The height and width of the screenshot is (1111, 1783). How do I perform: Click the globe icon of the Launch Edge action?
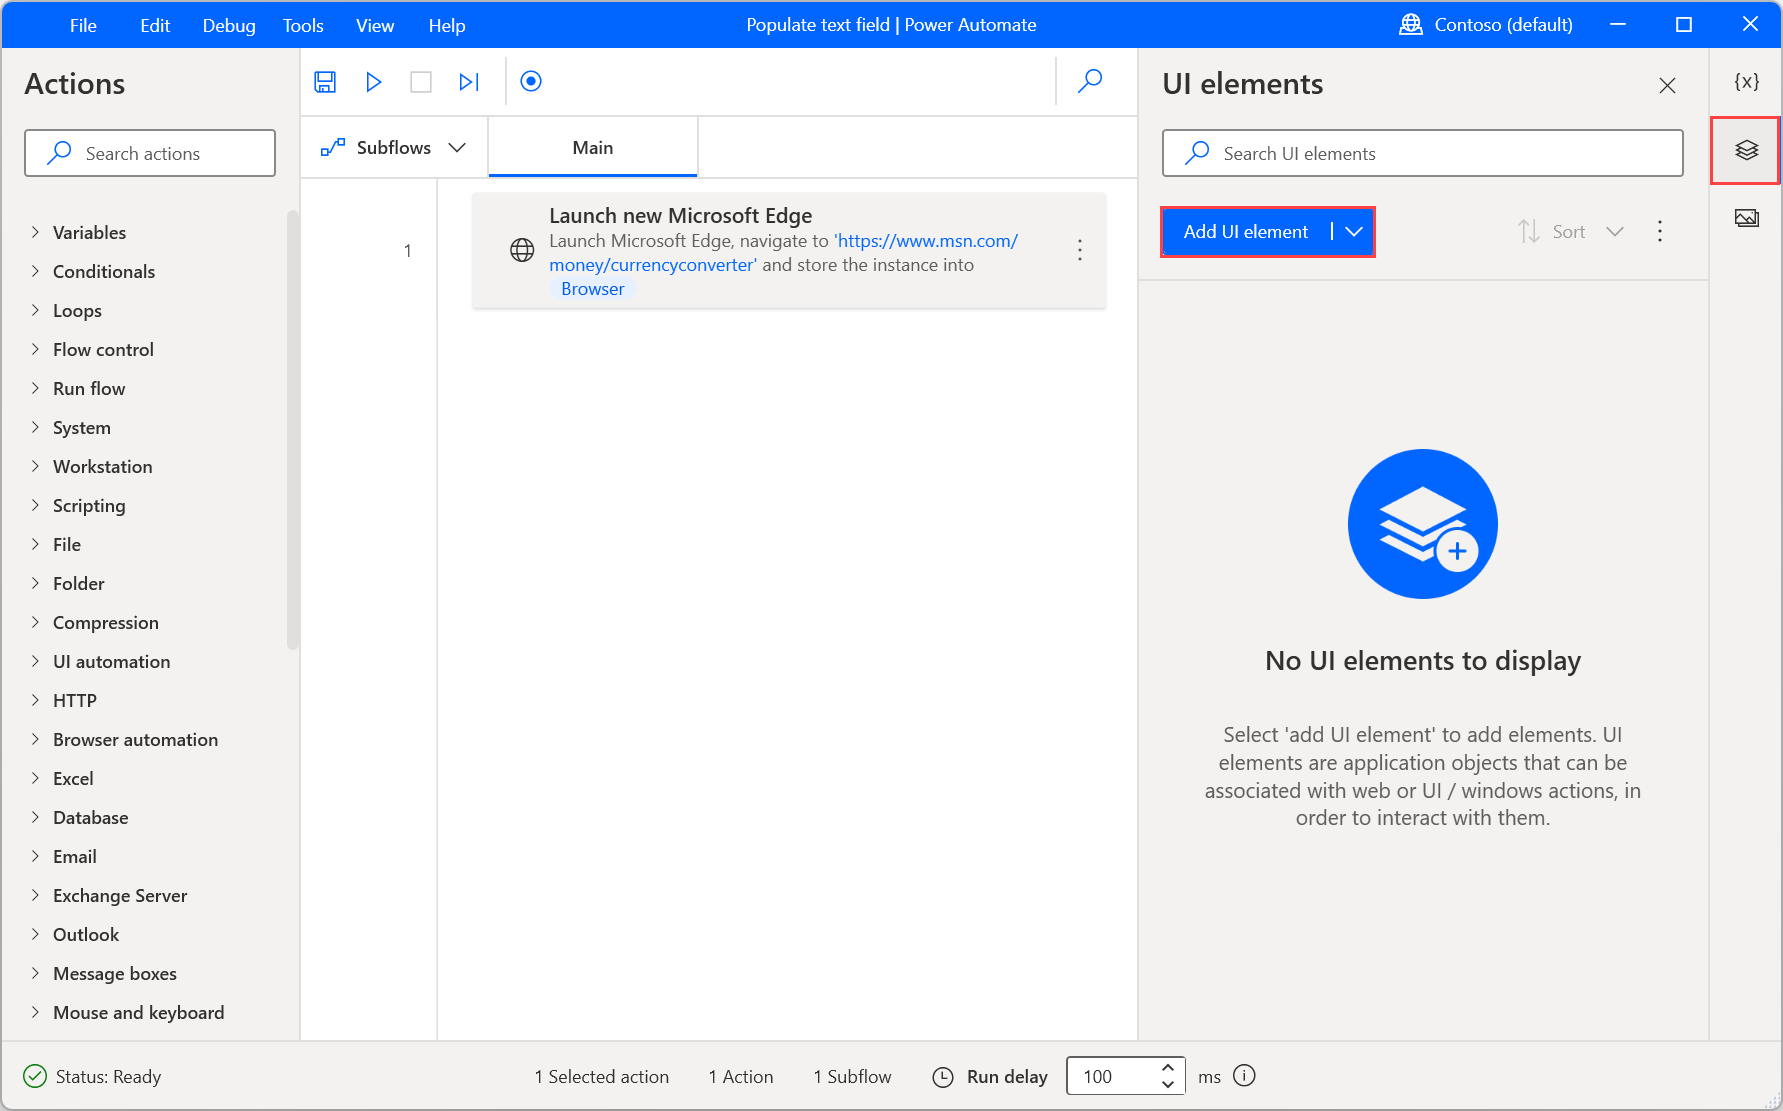point(522,250)
